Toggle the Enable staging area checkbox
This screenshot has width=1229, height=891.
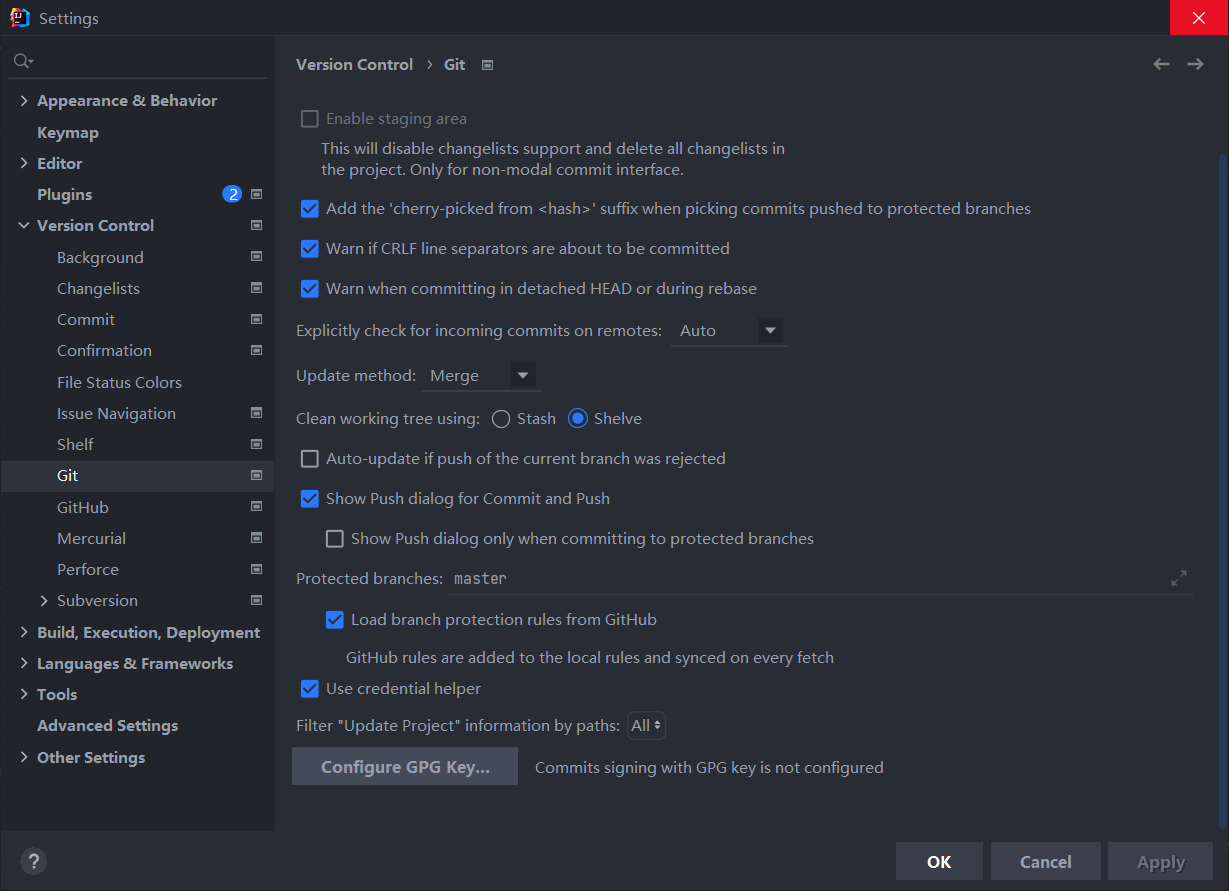point(310,119)
